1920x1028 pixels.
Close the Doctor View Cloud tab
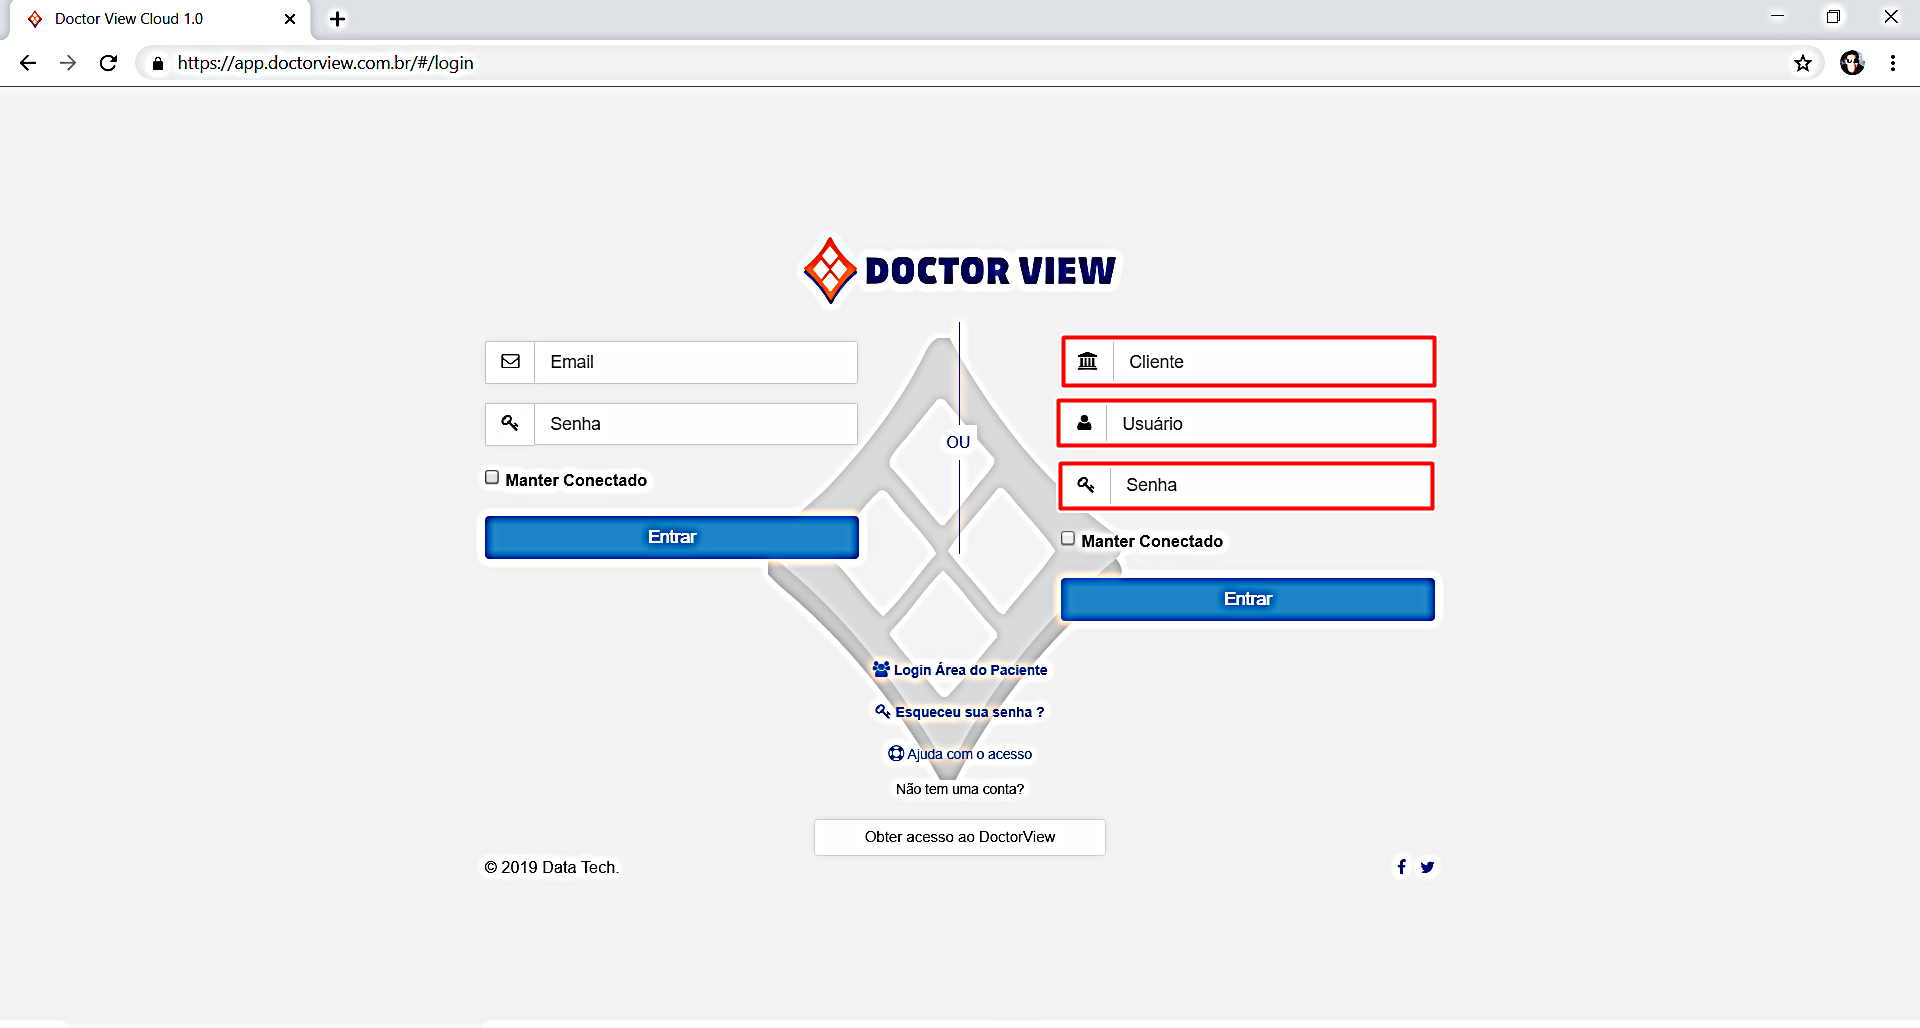pos(290,19)
